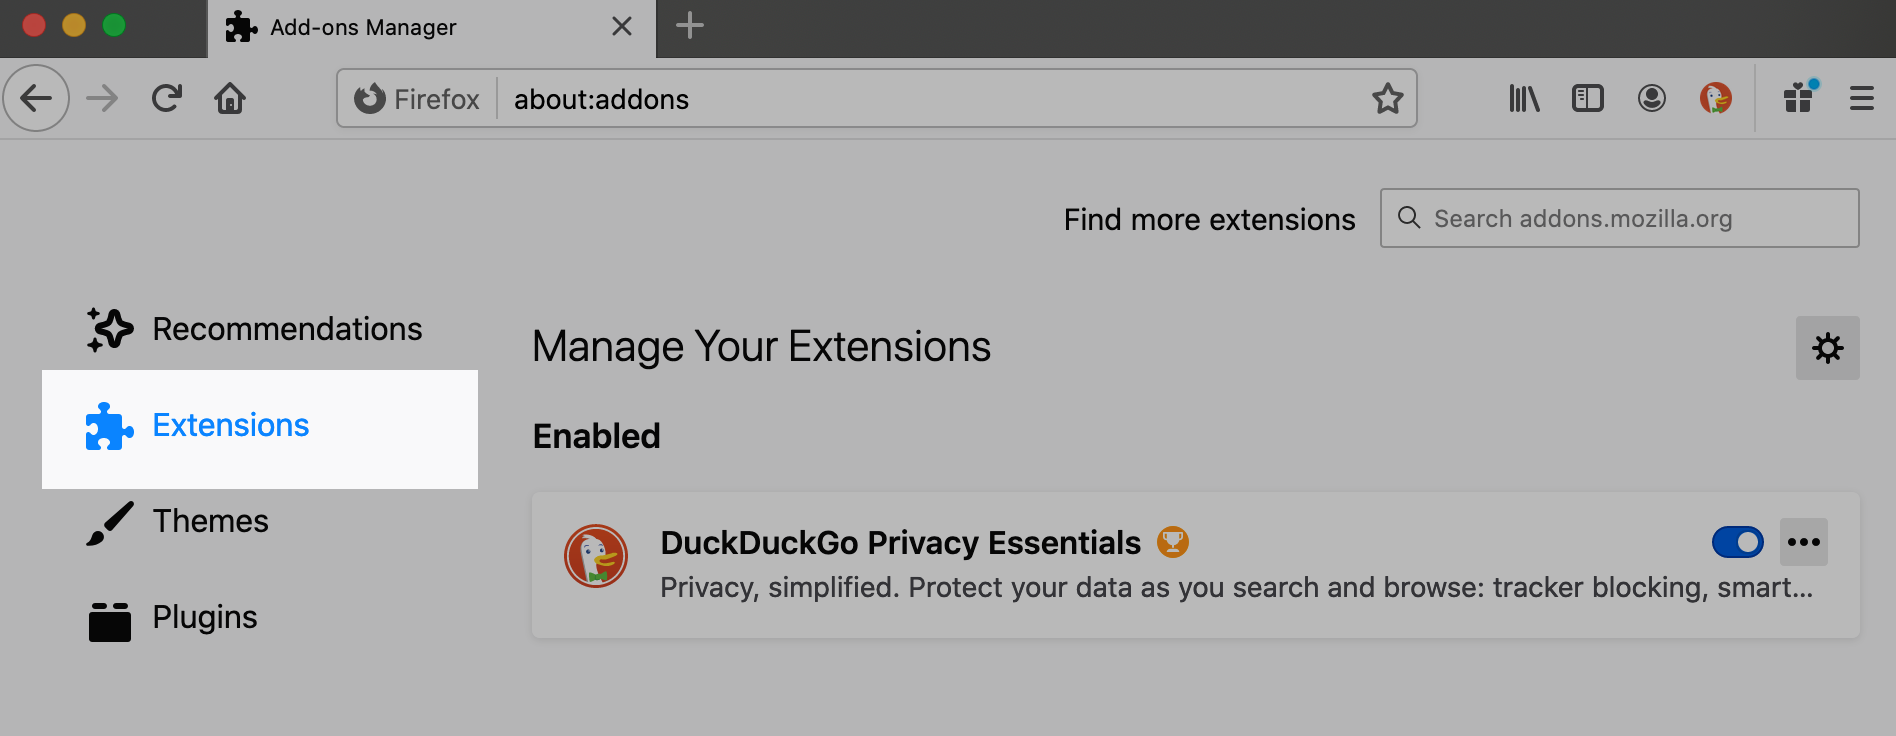This screenshot has height=736, width=1896.
Task: Disable DuckDuckGo Privacy Essentials toggle
Action: 1737,542
